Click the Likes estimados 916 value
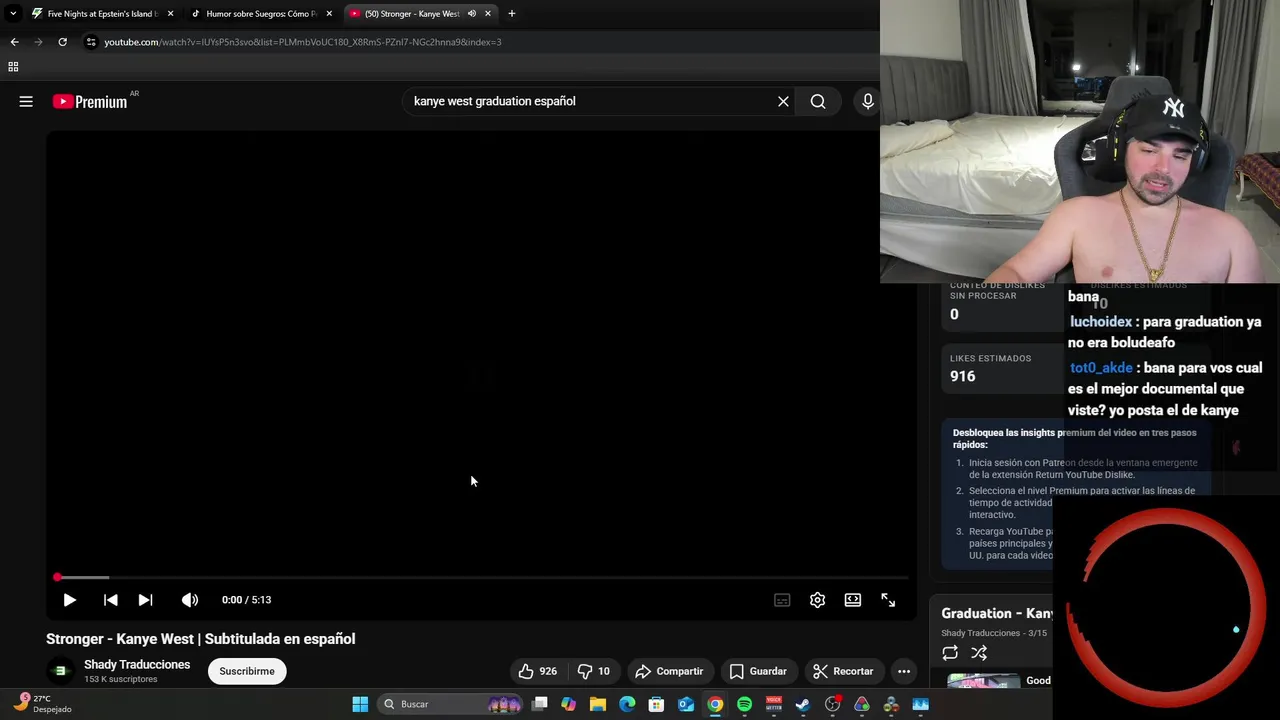 tap(962, 376)
